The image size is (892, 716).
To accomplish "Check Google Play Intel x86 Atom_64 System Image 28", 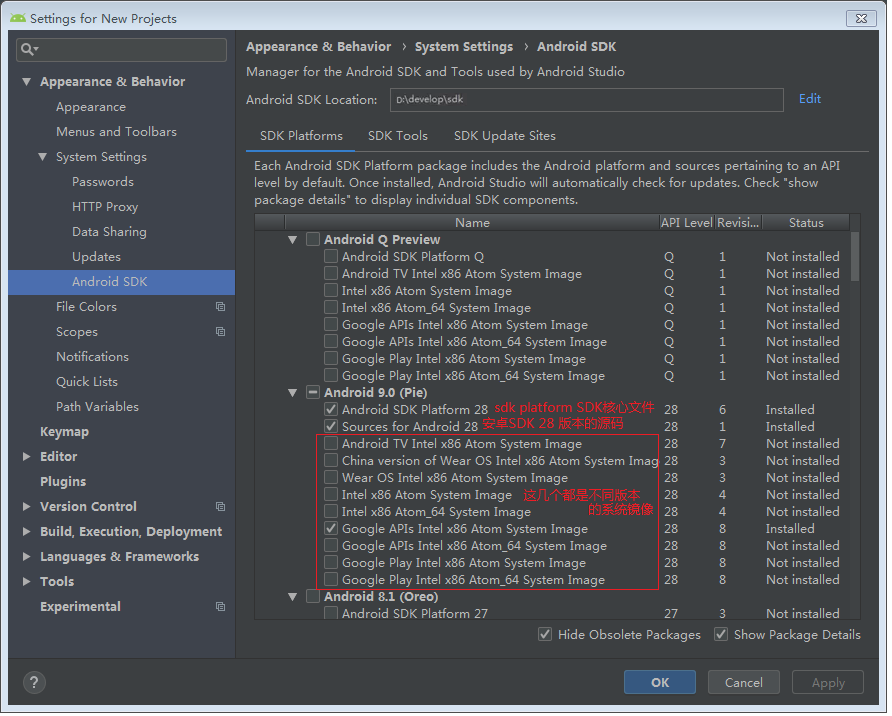I will pos(332,581).
